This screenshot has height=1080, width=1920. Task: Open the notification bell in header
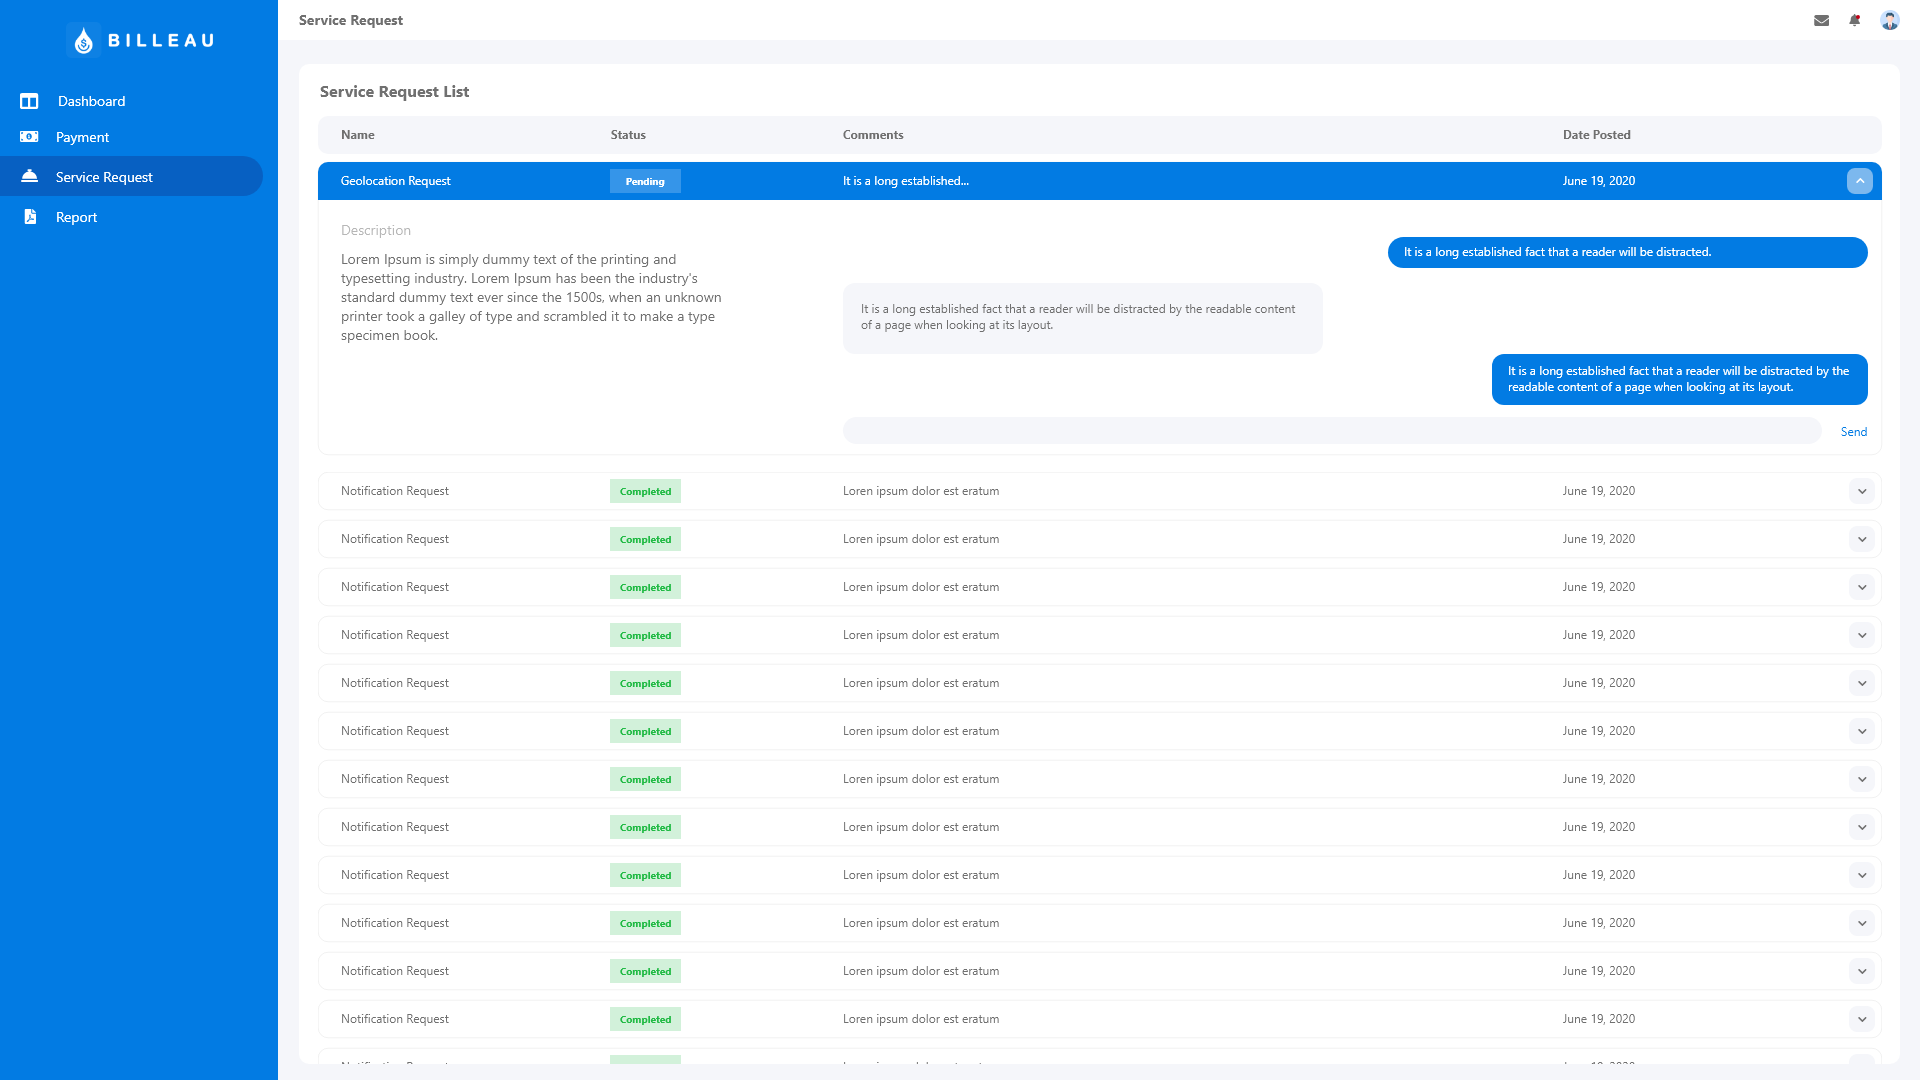tap(1855, 20)
